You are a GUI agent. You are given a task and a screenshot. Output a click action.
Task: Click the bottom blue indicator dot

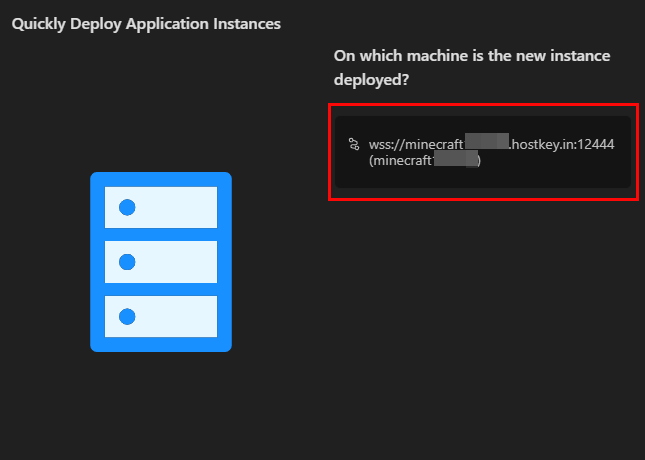127,316
